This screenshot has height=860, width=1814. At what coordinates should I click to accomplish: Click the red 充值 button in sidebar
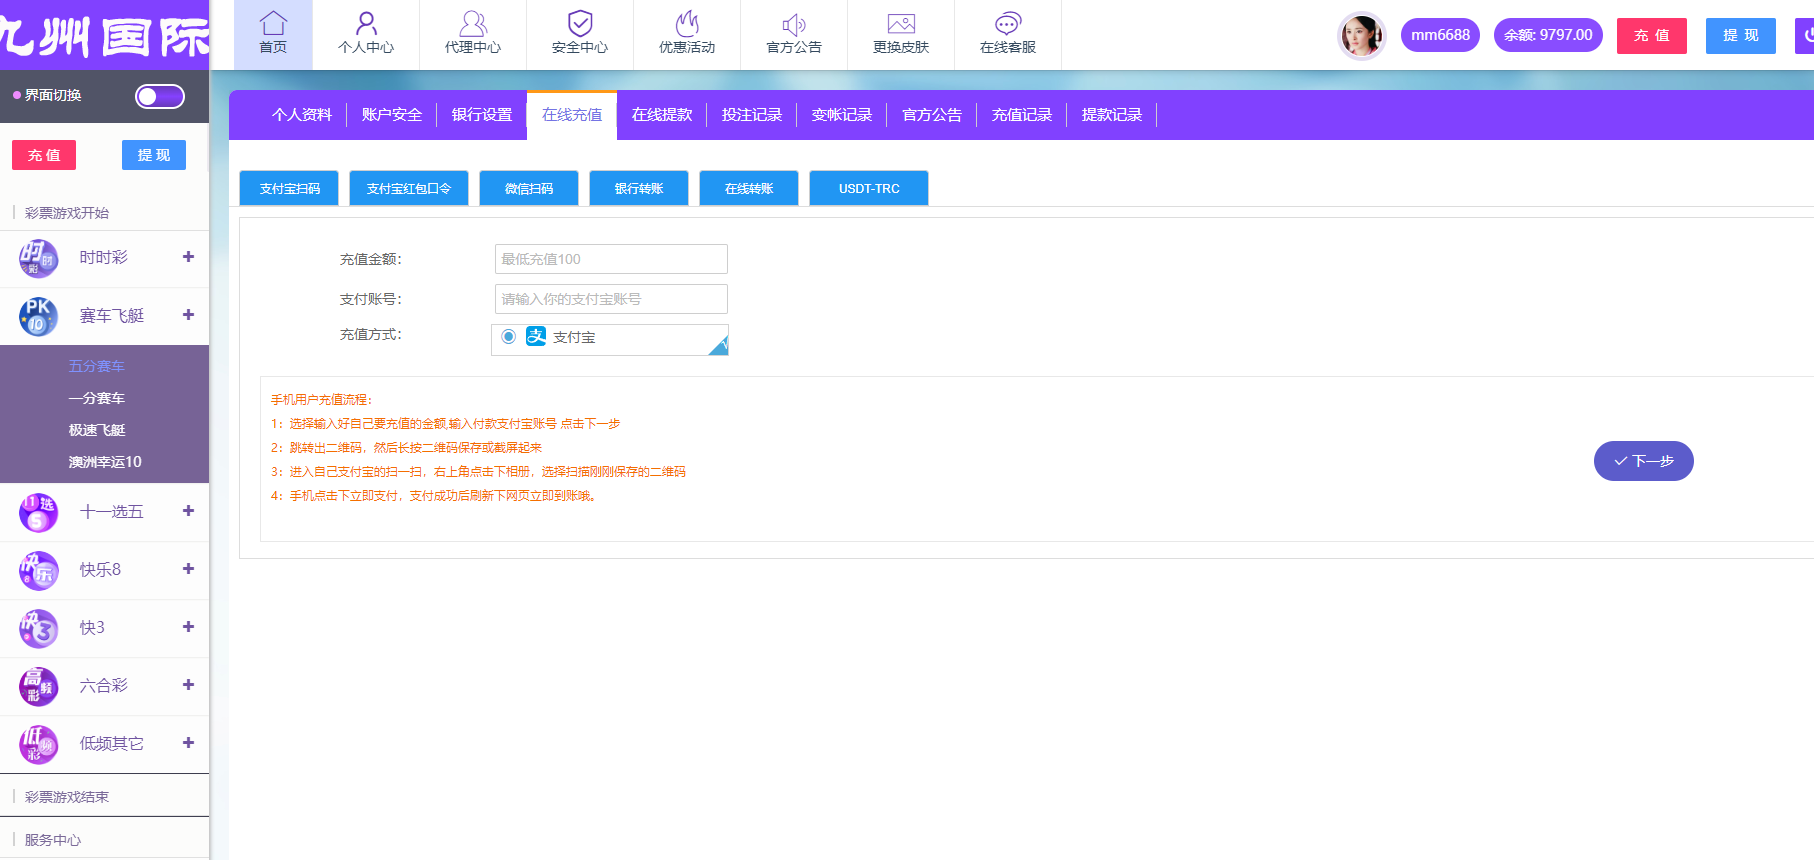tap(44, 155)
